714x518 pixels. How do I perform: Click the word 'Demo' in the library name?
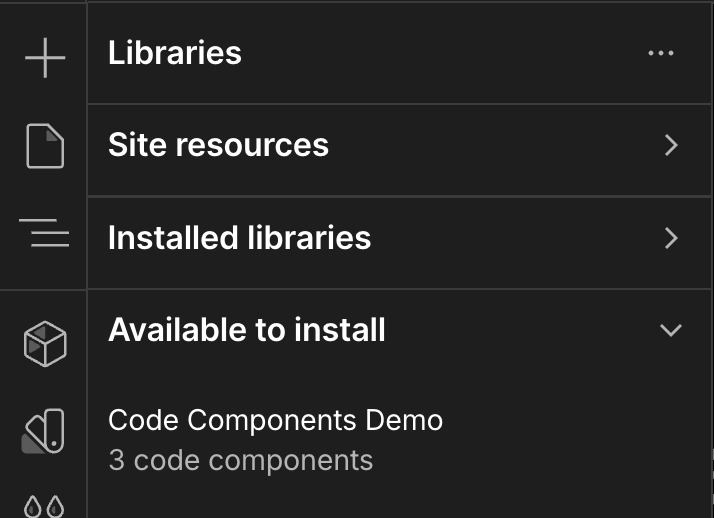coord(408,420)
